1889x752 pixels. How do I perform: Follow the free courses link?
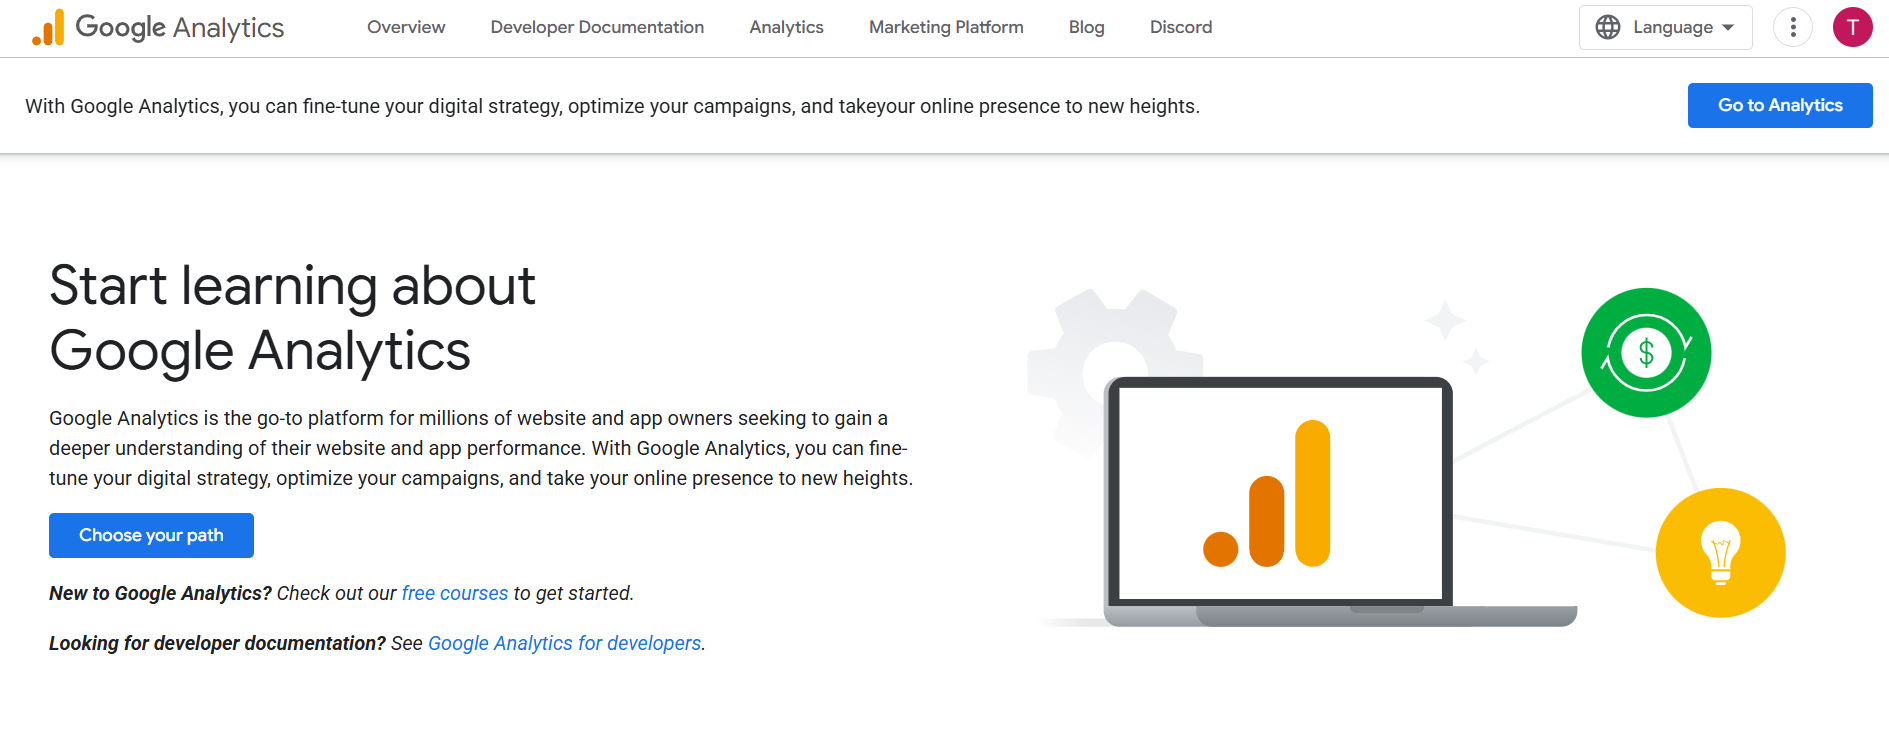click(x=455, y=593)
